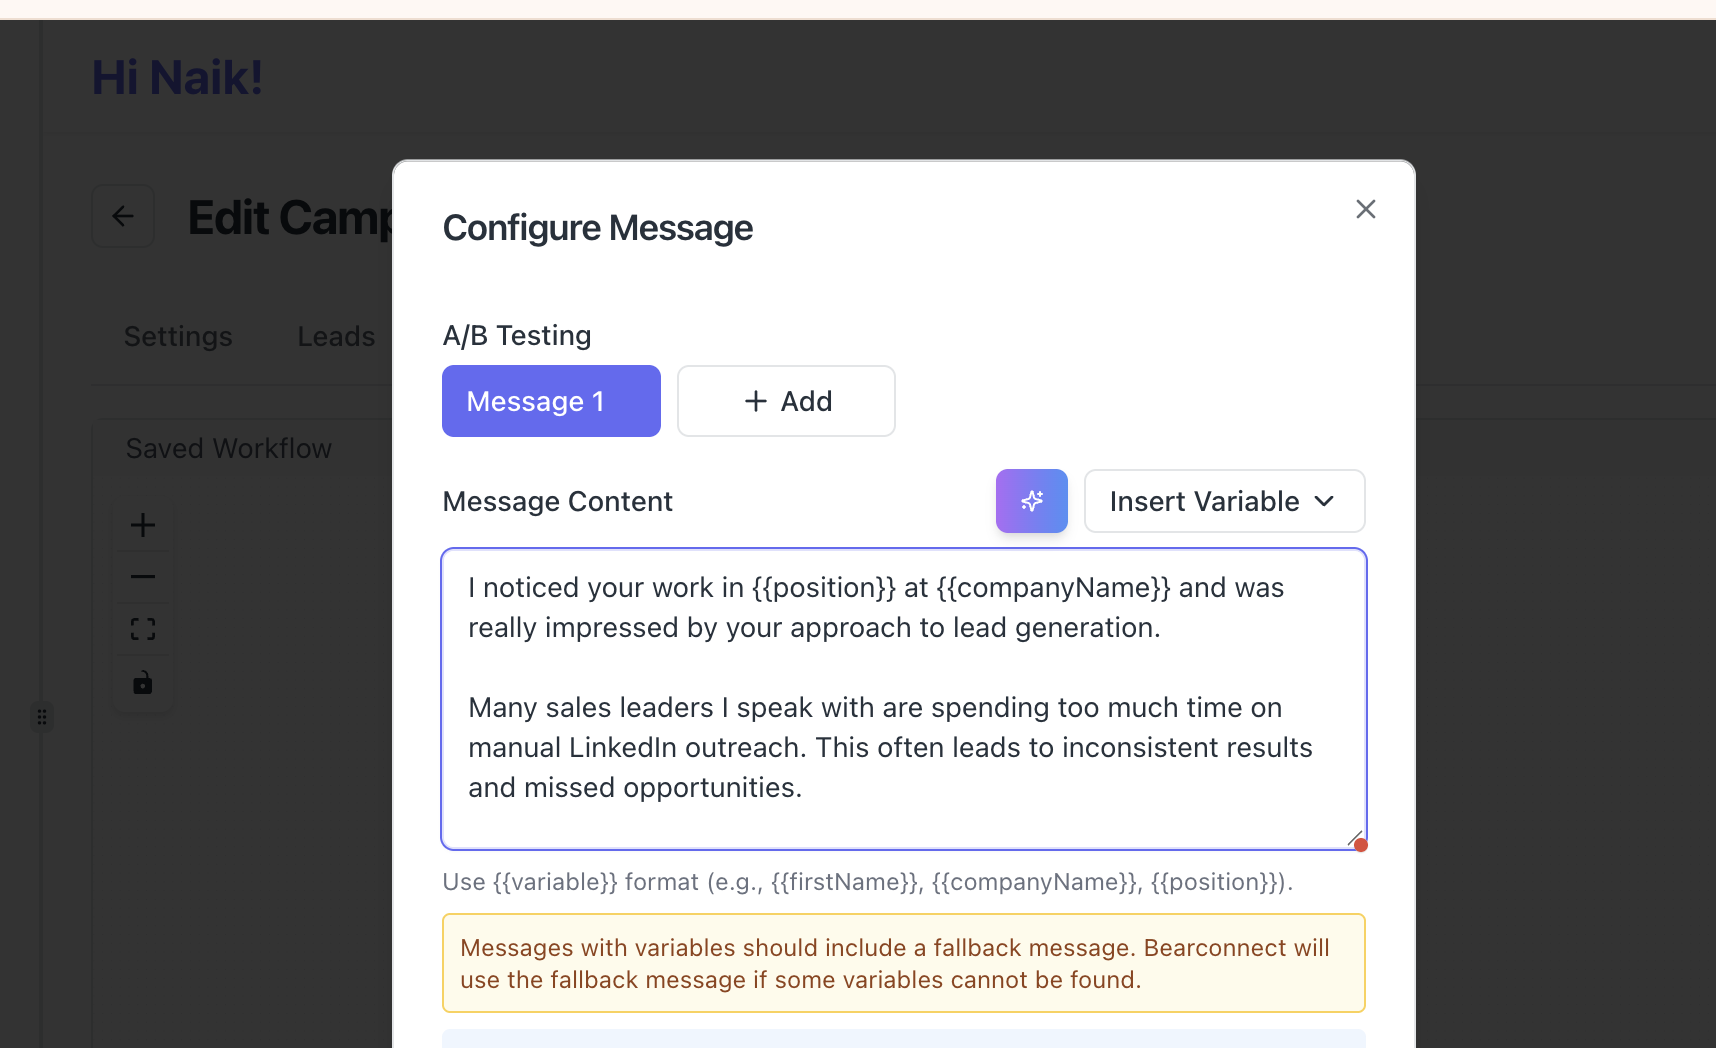Click the text area resize handle
The width and height of the screenshot is (1716, 1048).
(x=1354, y=838)
